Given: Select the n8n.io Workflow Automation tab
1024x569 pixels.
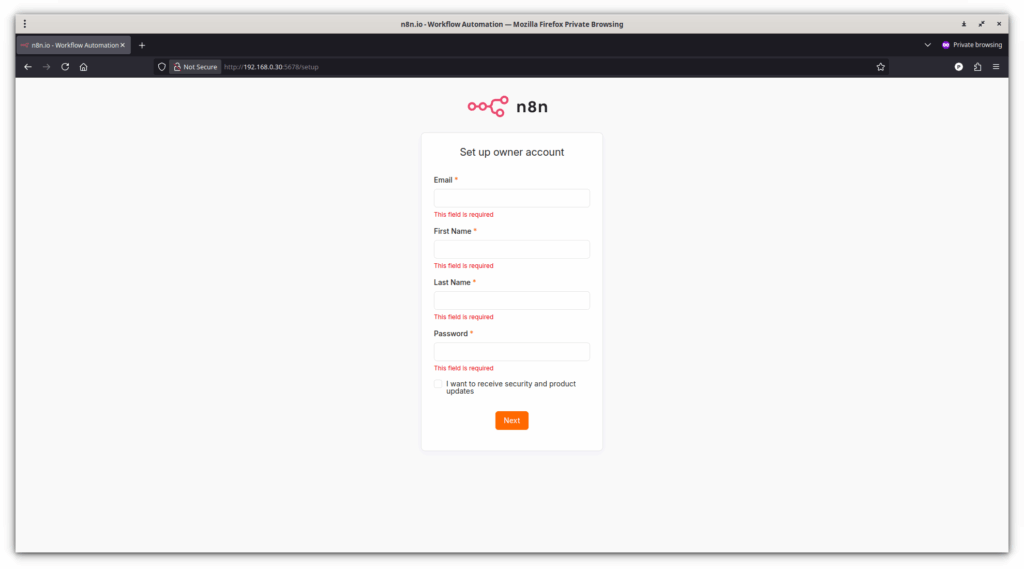Looking at the screenshot, I should coord(73,45).
